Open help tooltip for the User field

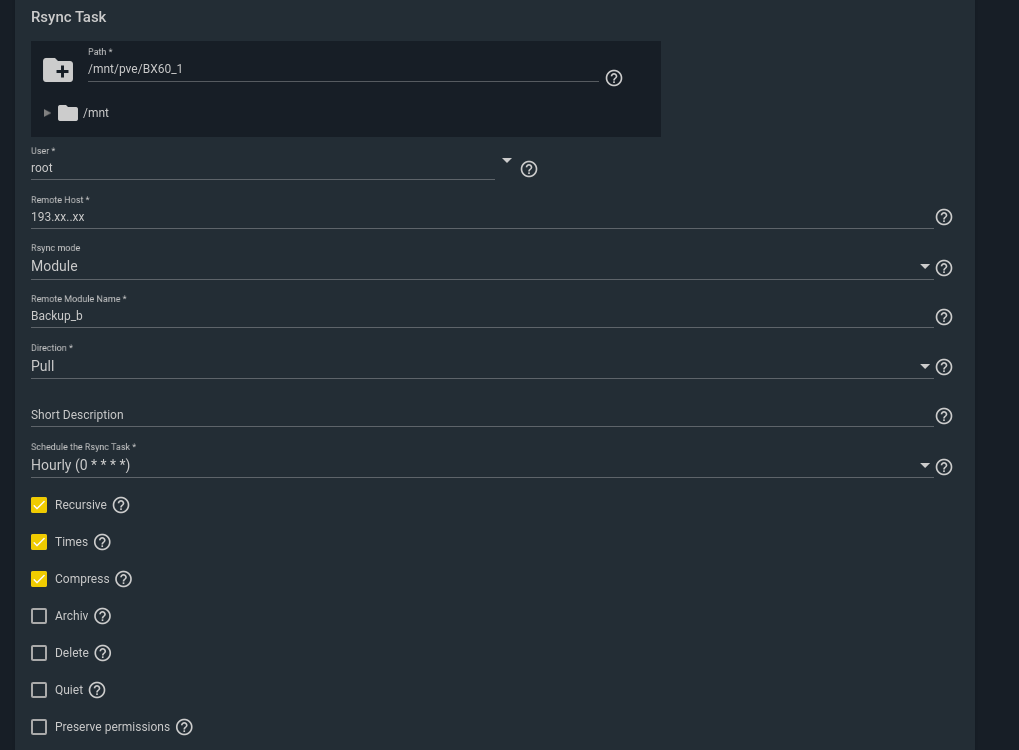coord(529,169)
